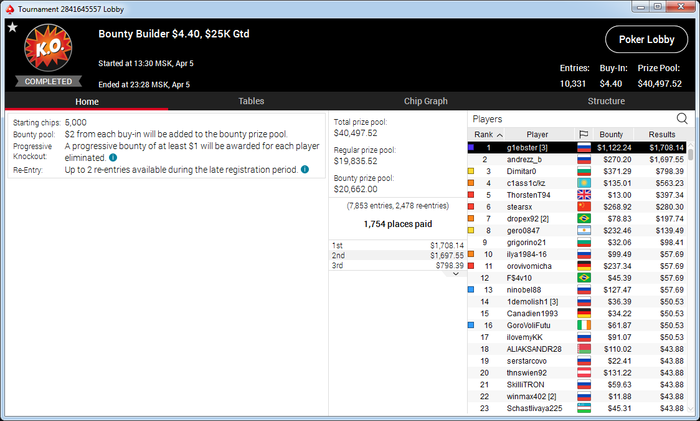Screen dimensions: 700x421
Task: Click Russian flag for g1ebster
Action: [x=583, y=147]
